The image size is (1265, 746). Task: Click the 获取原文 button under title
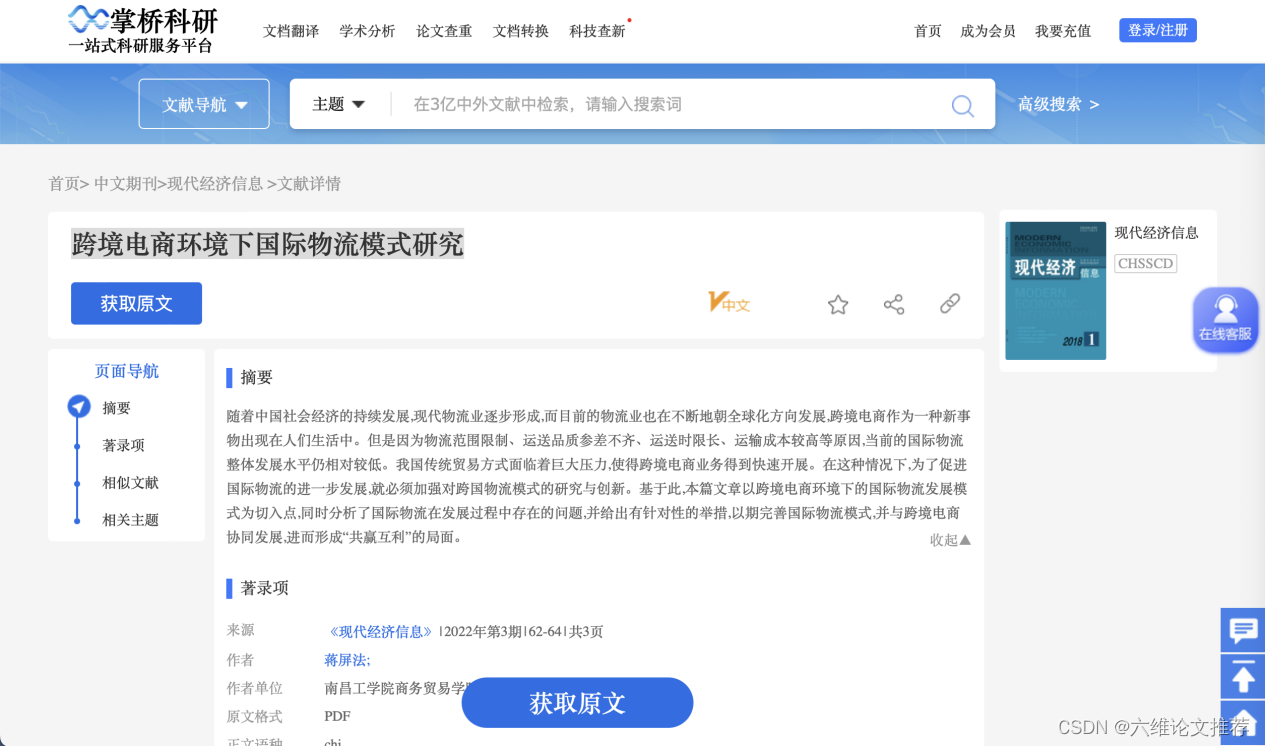point(136,303)
